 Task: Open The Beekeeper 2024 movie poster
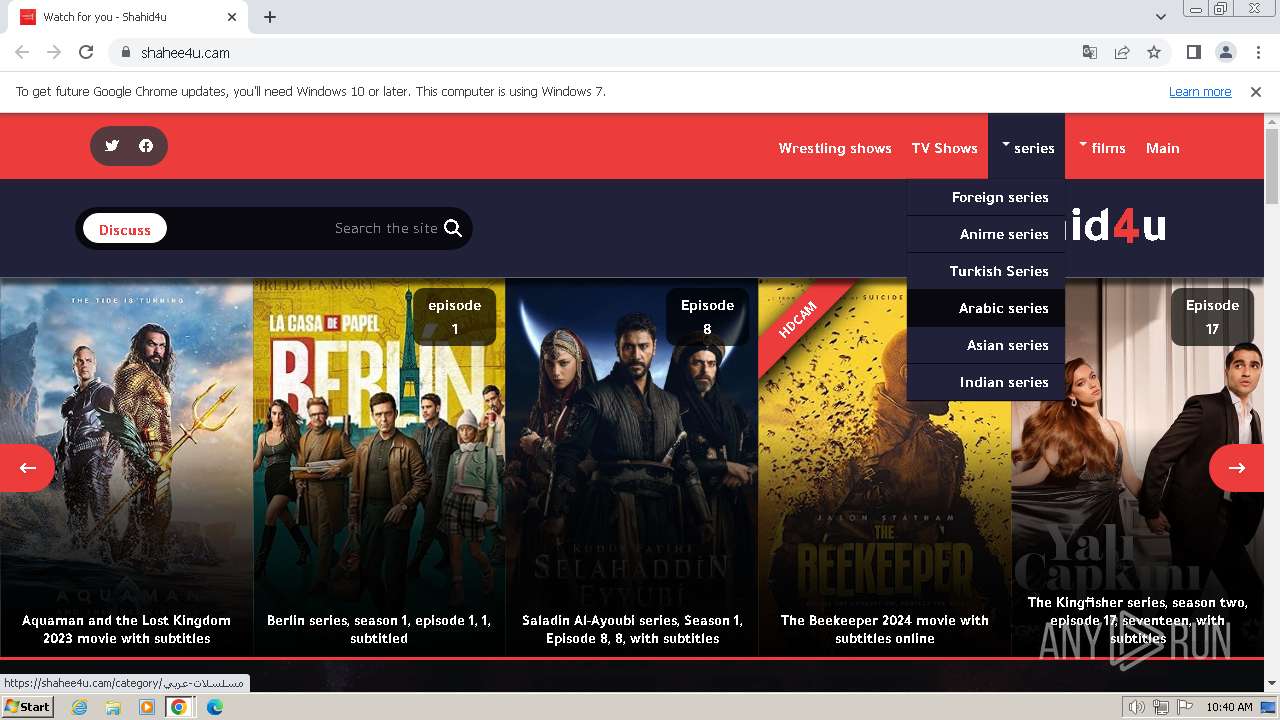[x=885, y=467]
